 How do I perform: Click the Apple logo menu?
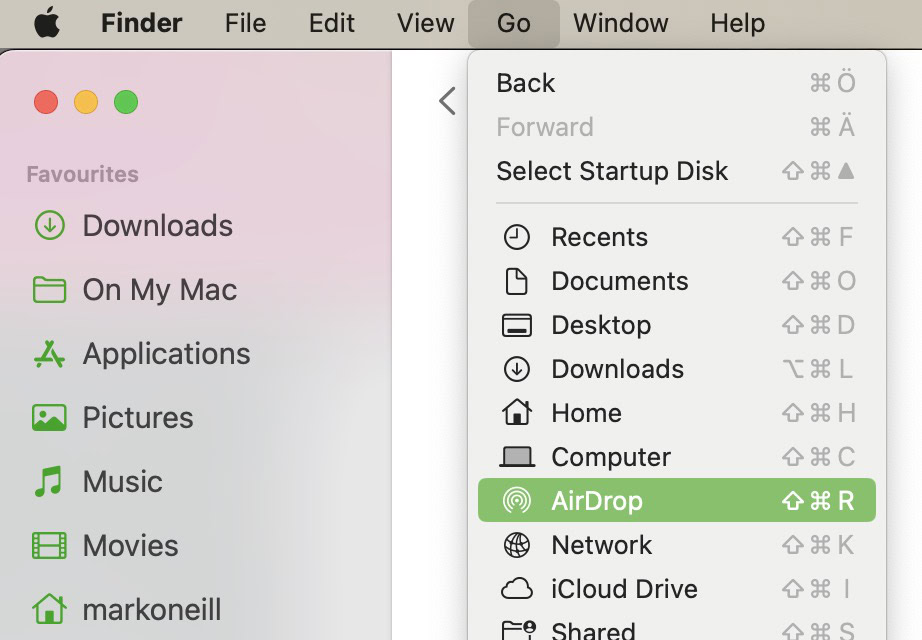[x=46, y=23]
